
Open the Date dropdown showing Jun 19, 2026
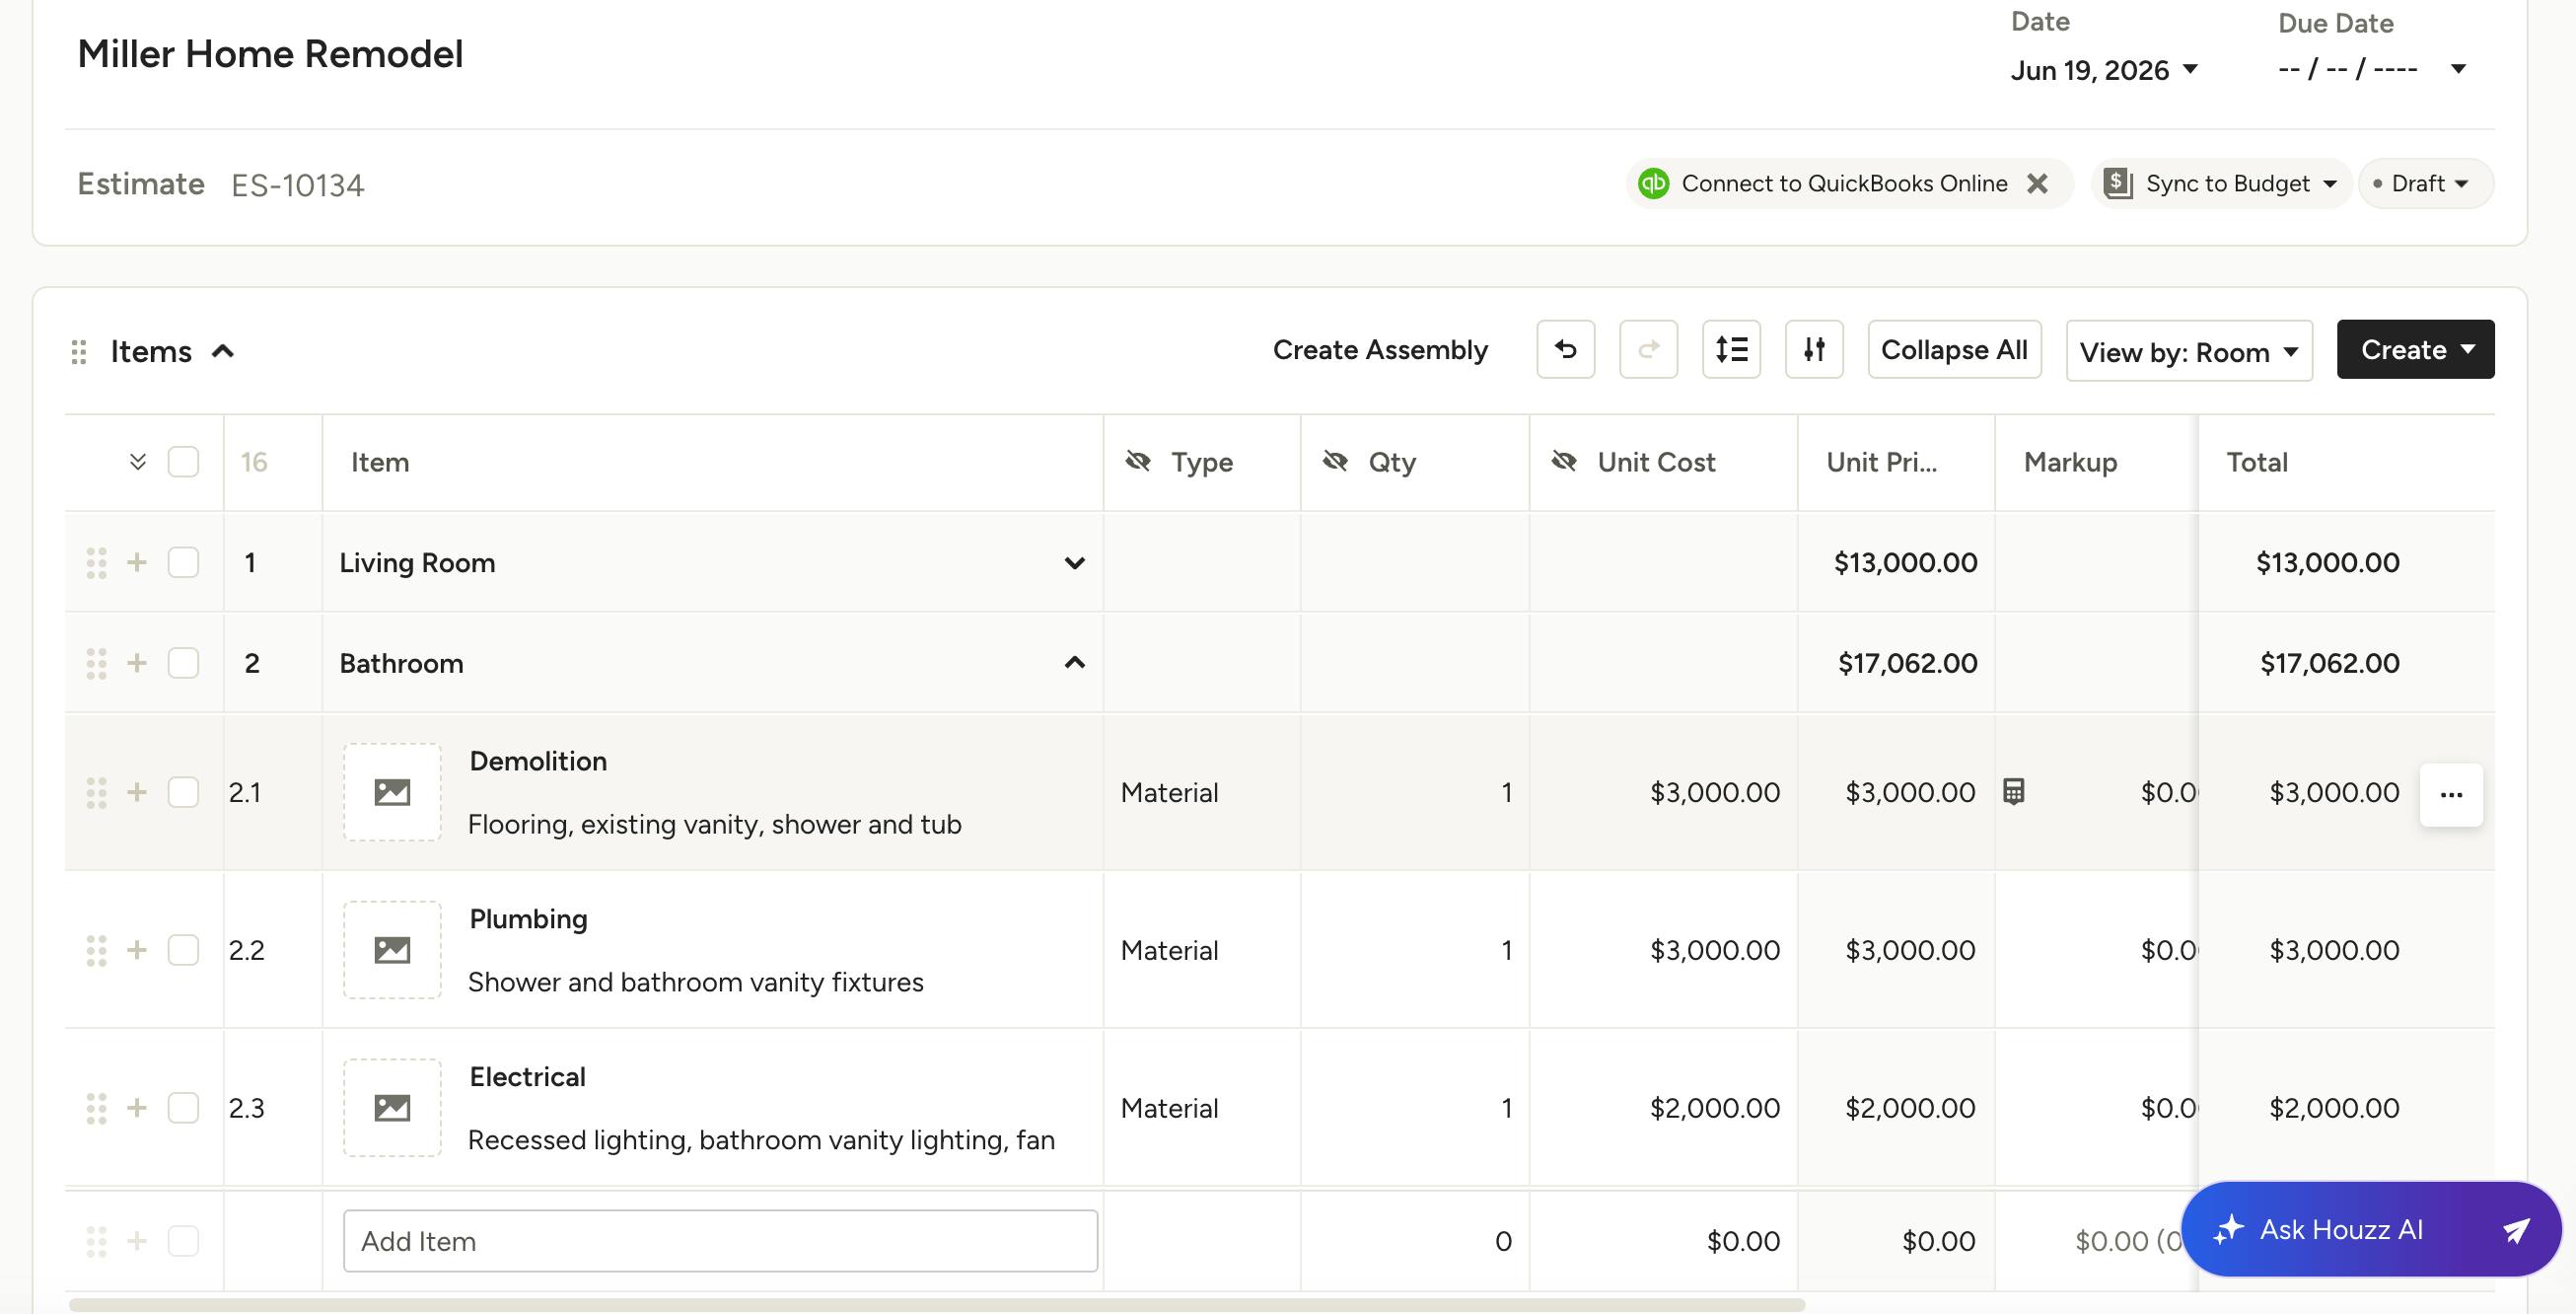[x=2104, y=70]
